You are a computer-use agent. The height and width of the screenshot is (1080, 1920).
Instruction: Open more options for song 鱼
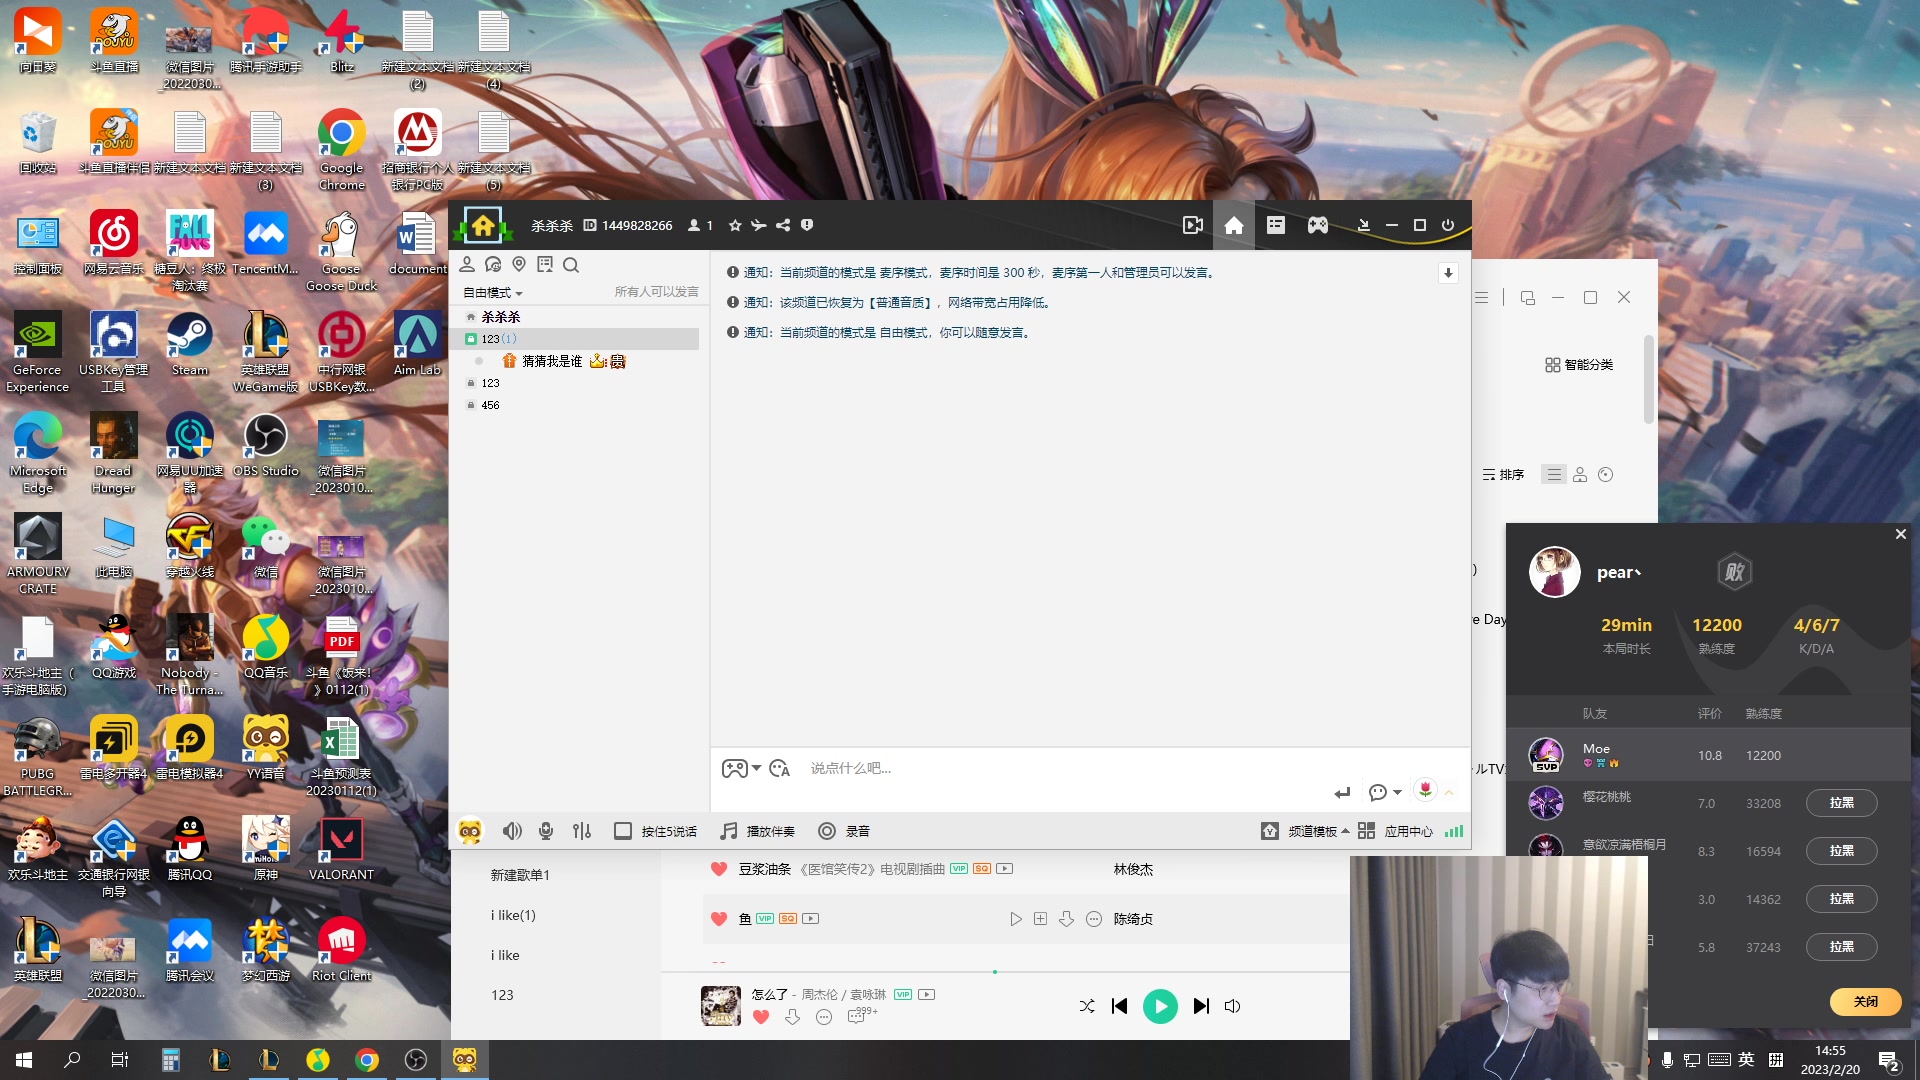[x=1094, y=919]
